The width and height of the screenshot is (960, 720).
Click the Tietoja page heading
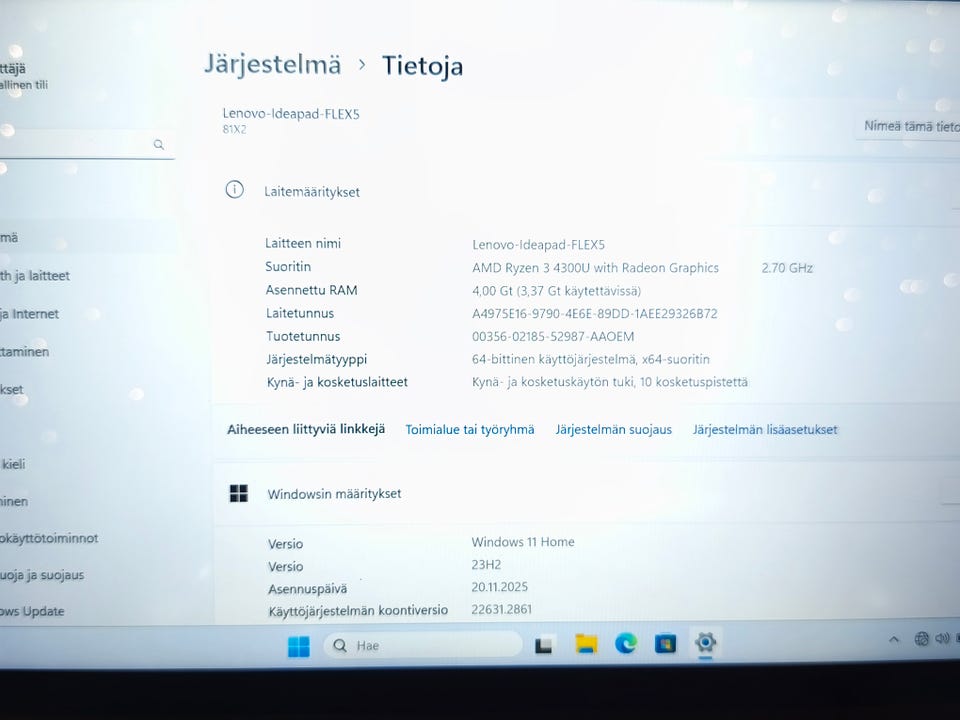[422, 66]
